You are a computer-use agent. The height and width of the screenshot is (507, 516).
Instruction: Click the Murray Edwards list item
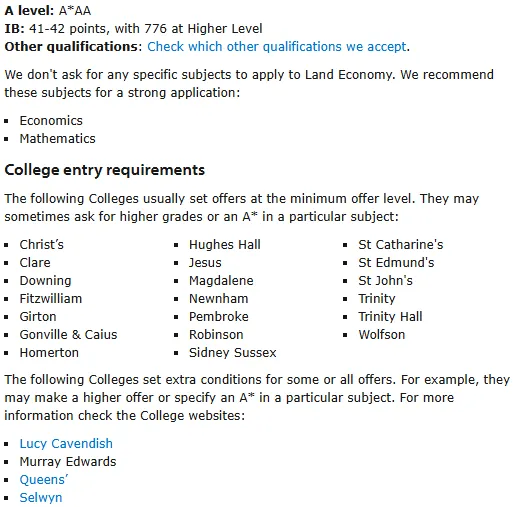point(68,462)
